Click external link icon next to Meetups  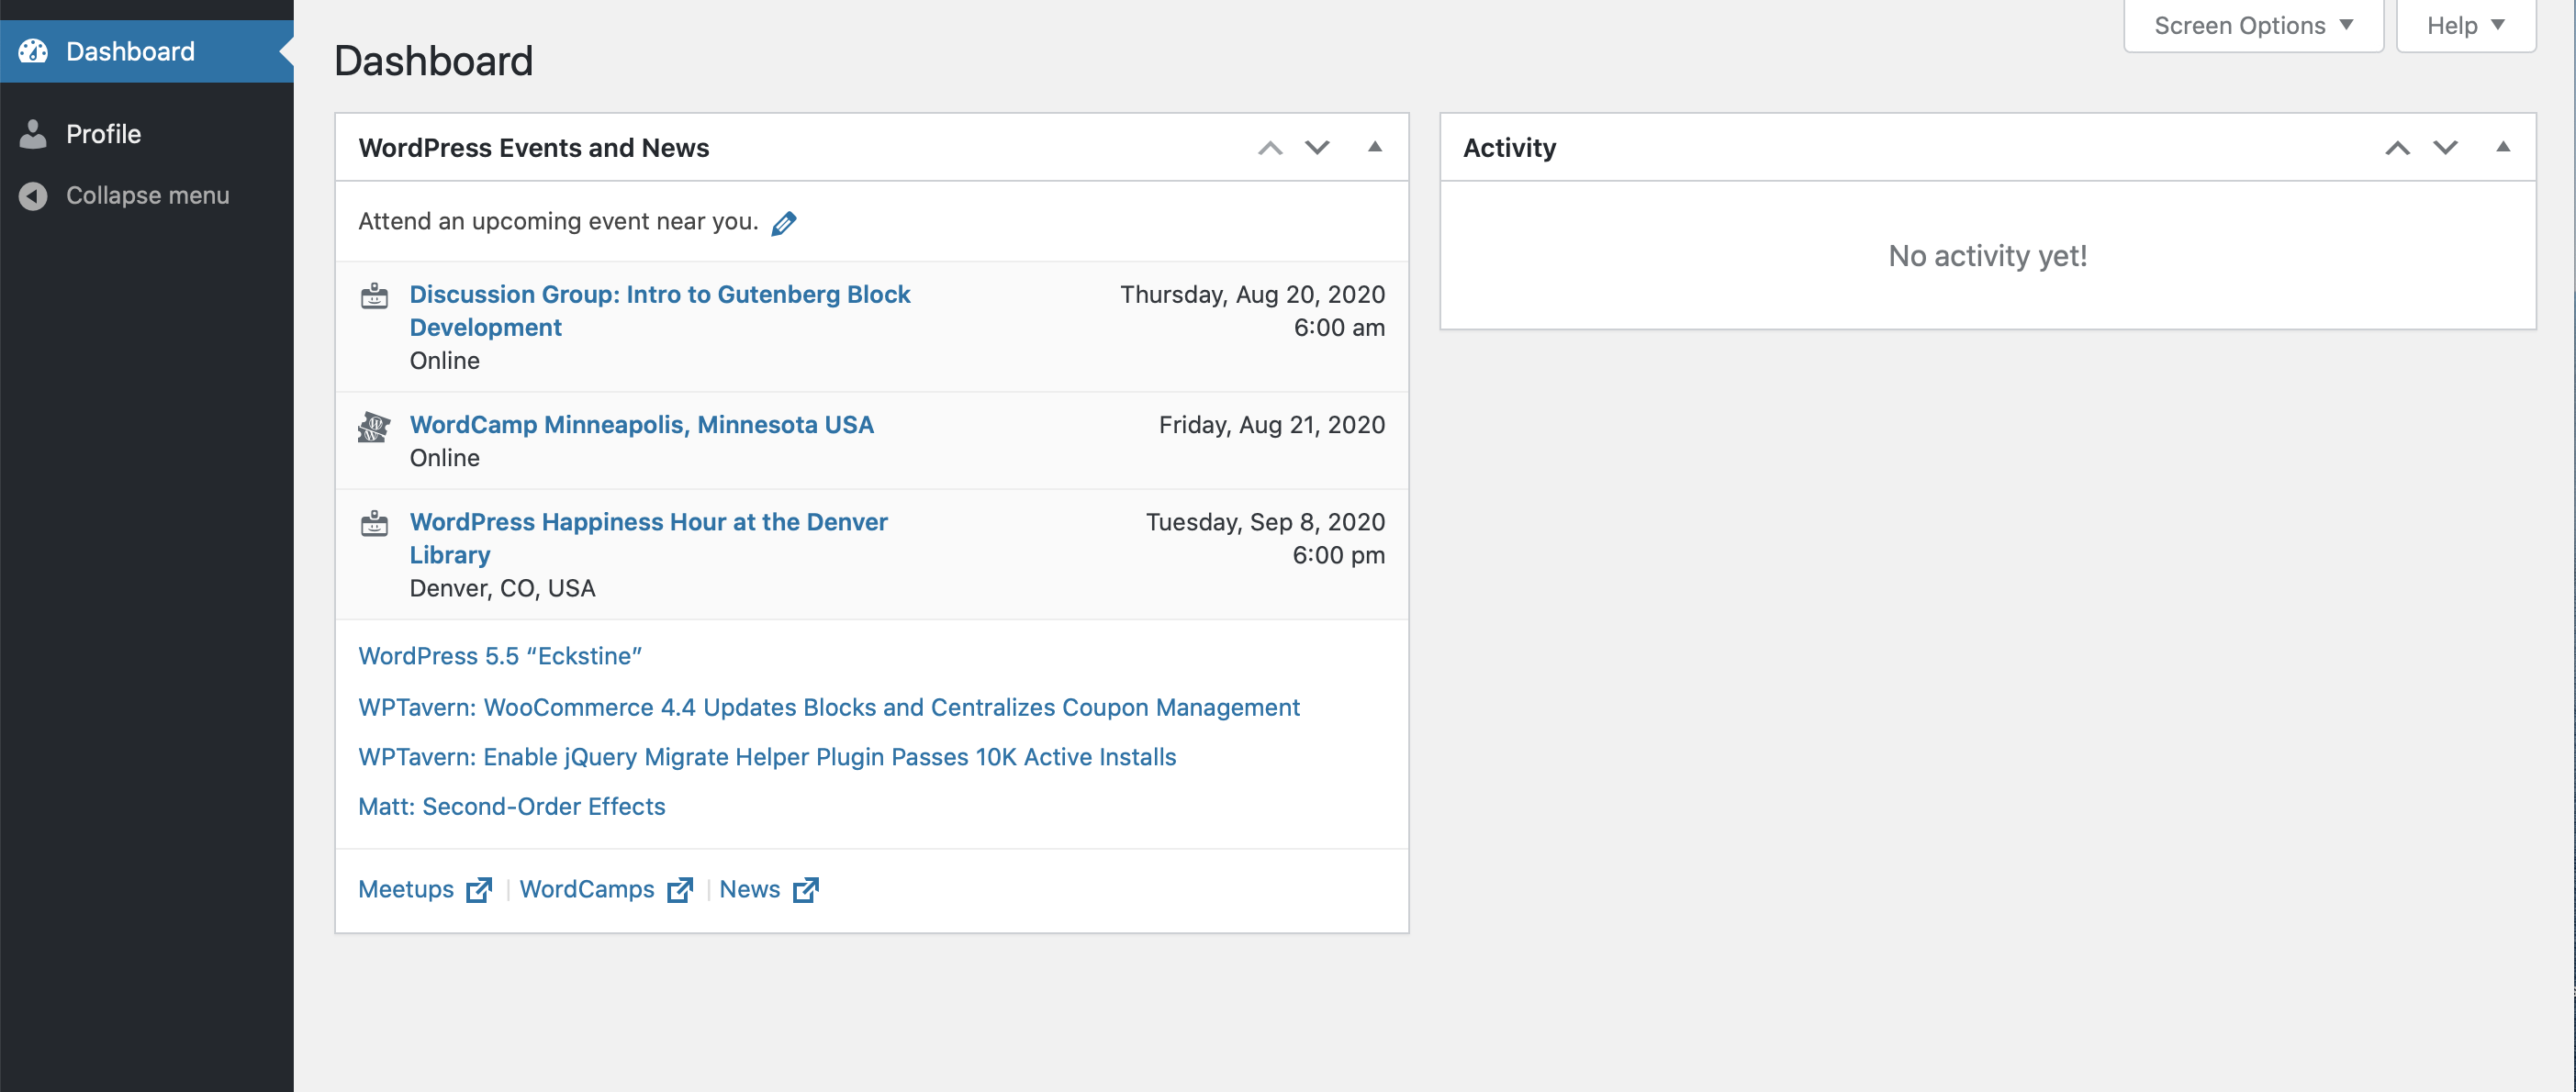(x=479, y=890)
